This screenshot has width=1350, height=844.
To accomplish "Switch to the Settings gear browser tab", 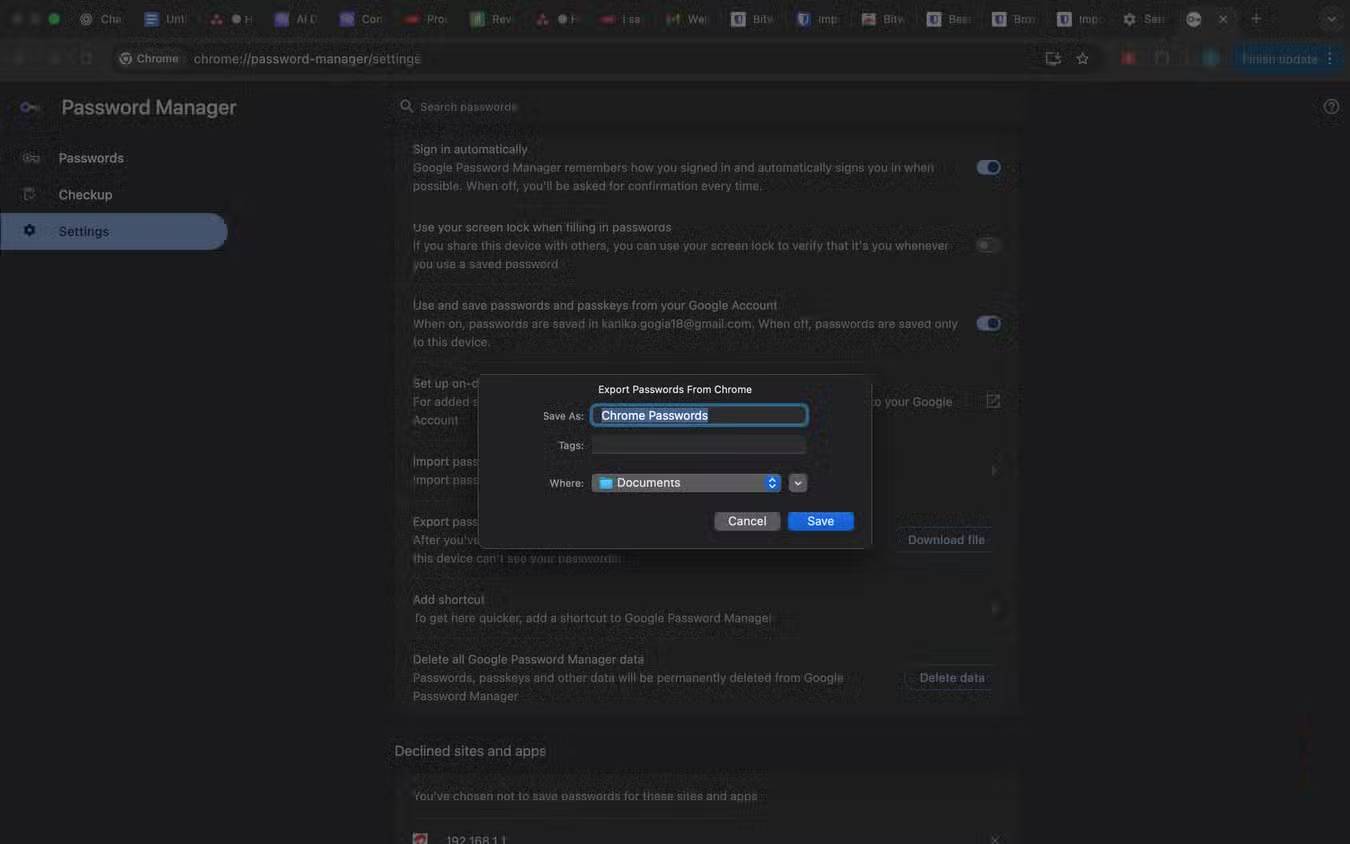I will [1145, 19].
